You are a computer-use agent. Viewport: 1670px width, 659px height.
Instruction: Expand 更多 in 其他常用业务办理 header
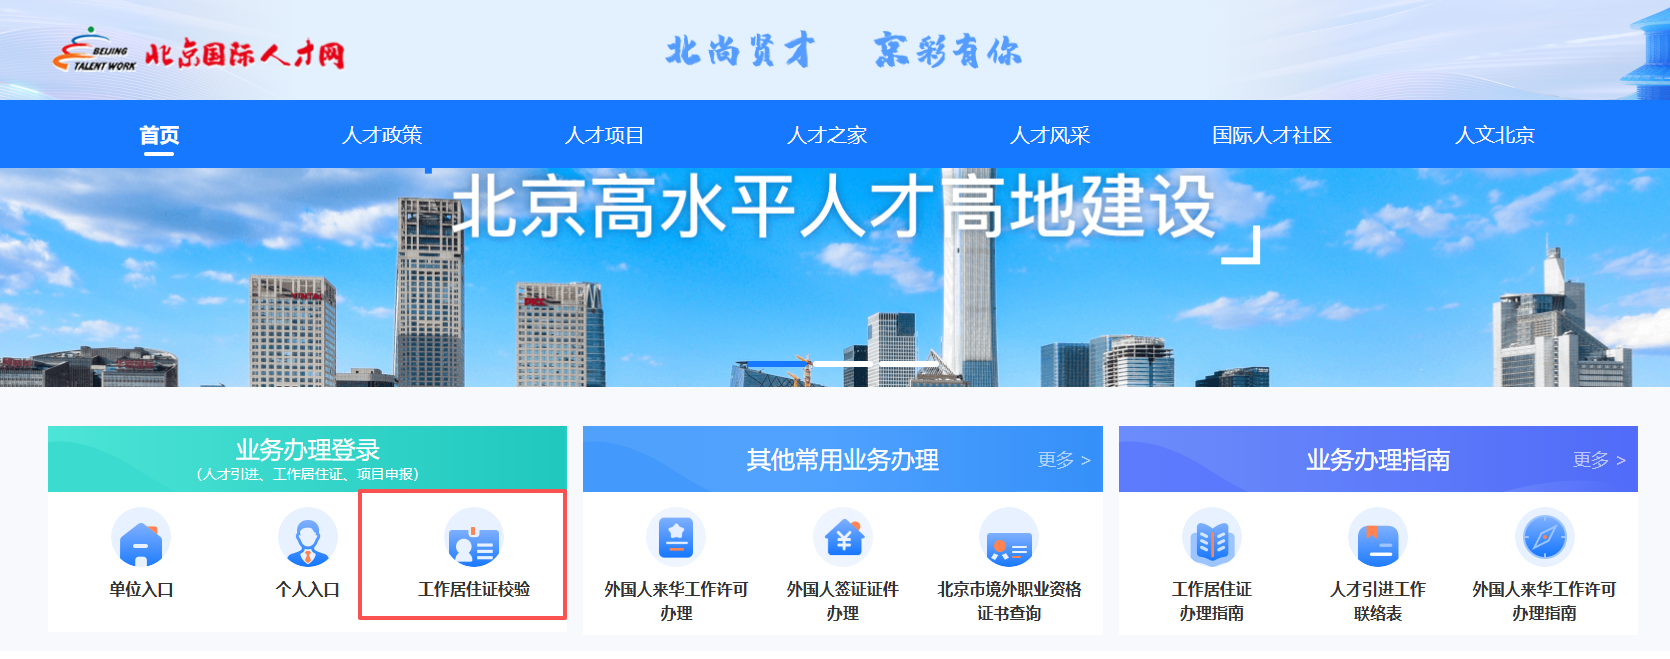click(1064, 460)
